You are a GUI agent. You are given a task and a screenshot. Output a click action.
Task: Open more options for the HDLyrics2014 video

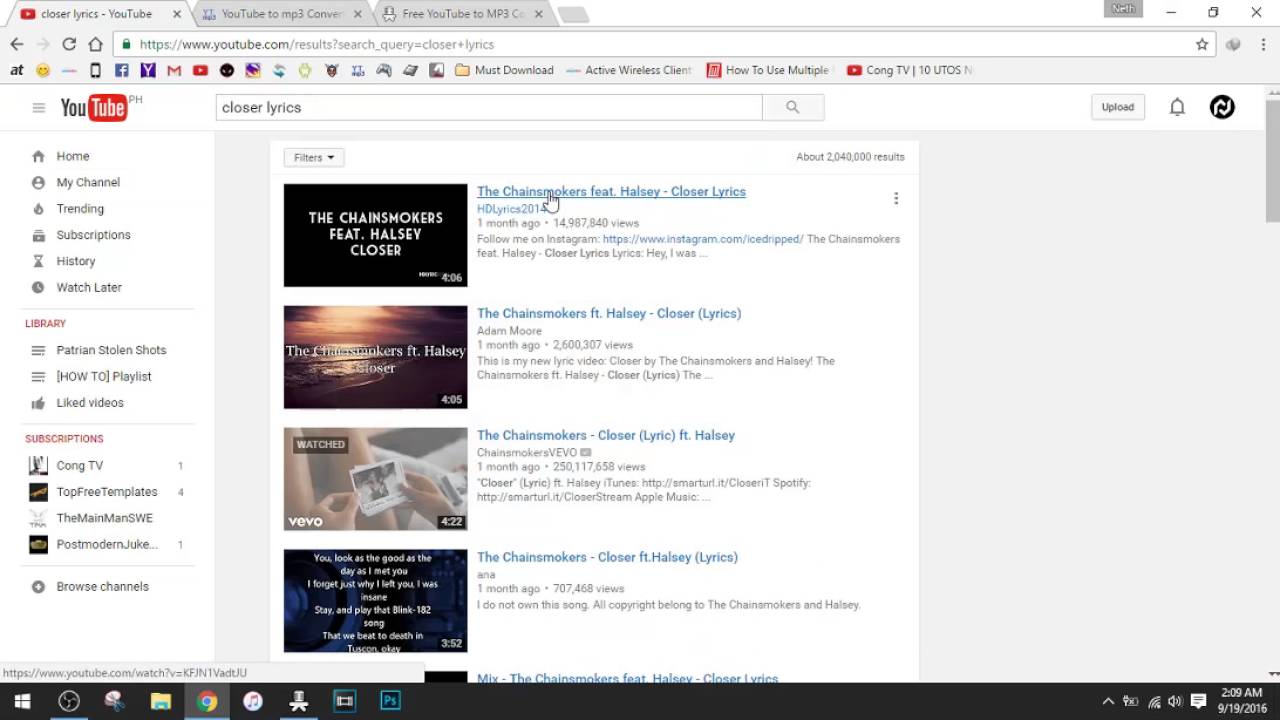pos(896,198)
